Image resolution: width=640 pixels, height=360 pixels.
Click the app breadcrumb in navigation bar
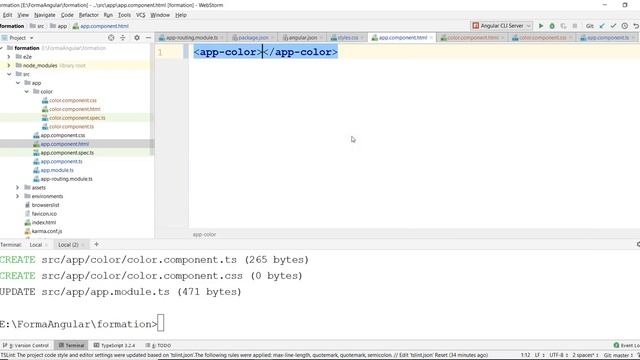click(x=58, y=26)
